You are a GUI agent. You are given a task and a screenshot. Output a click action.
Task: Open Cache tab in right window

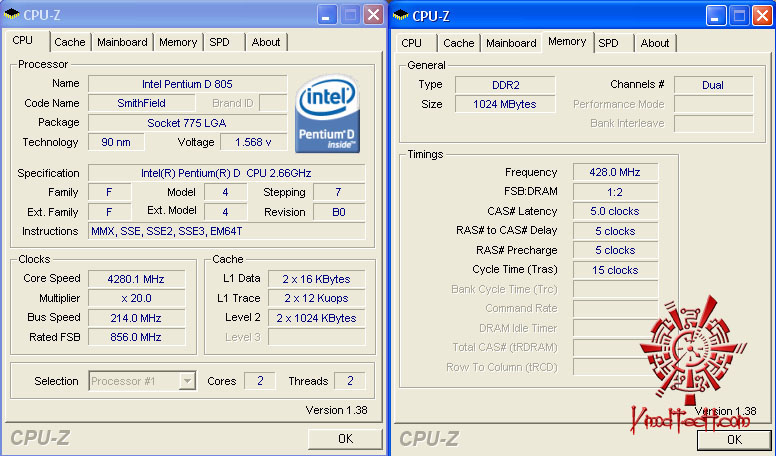tap(459, 43)
